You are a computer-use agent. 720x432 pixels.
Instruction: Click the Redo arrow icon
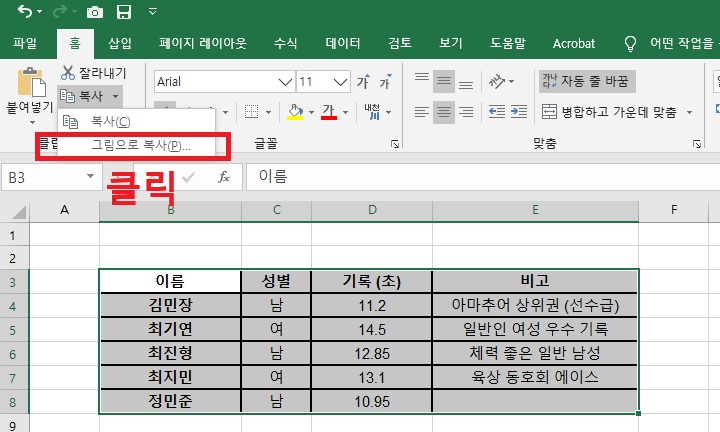coord(60,11)
